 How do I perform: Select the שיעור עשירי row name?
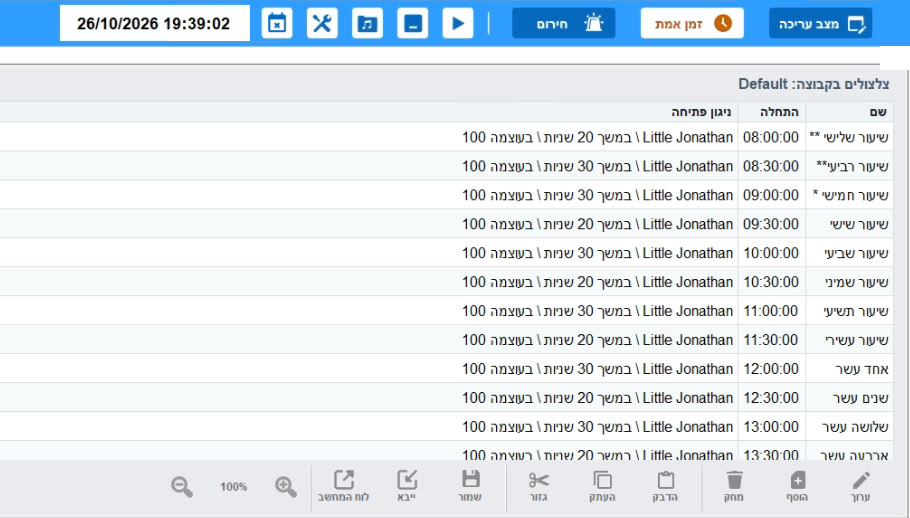click(x=857, y=340)
